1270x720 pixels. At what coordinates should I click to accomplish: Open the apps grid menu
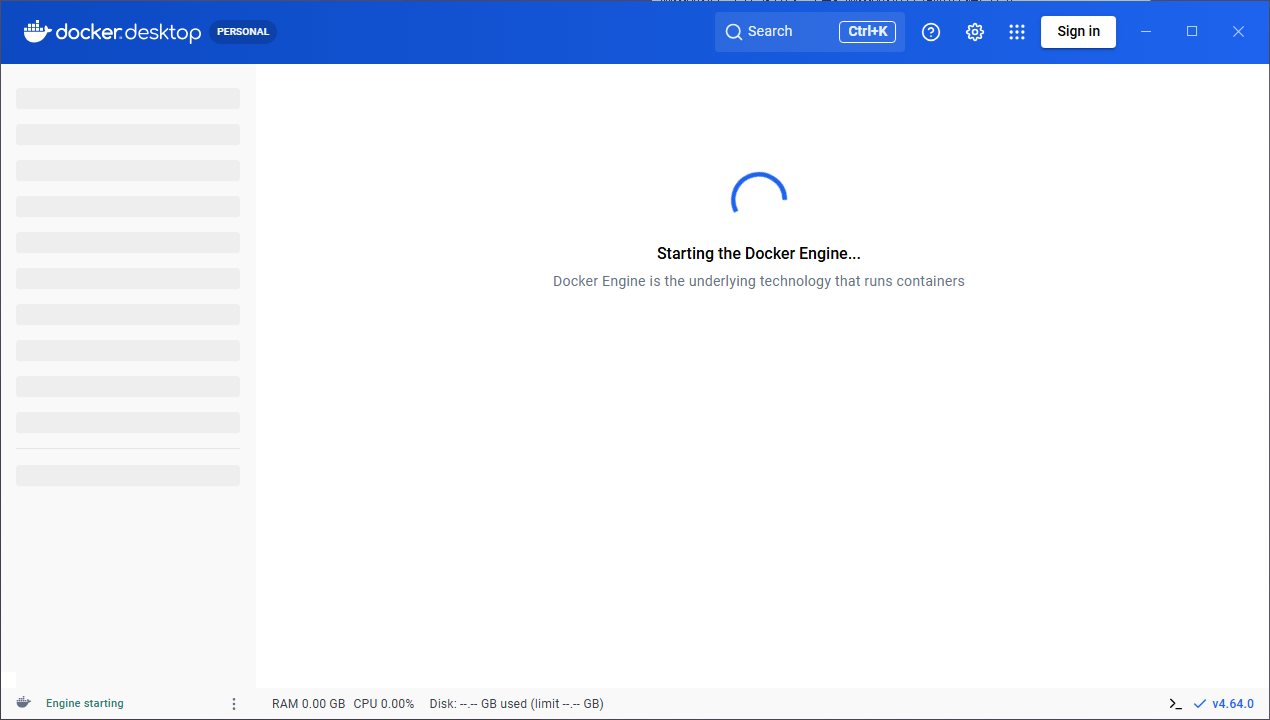click(x=1017, y=32)
